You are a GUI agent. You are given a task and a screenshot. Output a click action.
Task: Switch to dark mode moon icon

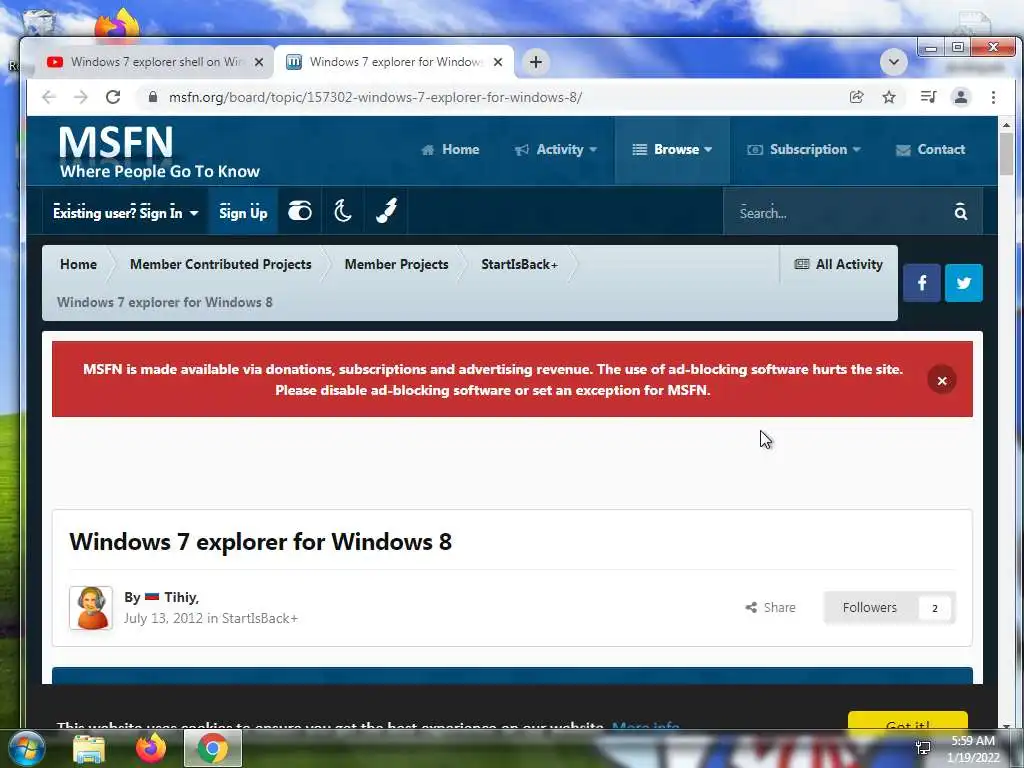343,211
